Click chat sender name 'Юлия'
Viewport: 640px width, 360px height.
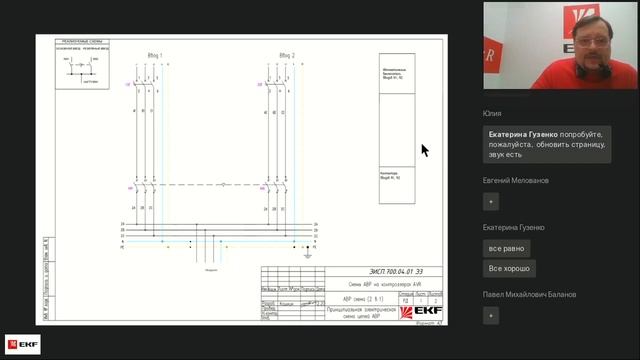click(x=492, y=113)
